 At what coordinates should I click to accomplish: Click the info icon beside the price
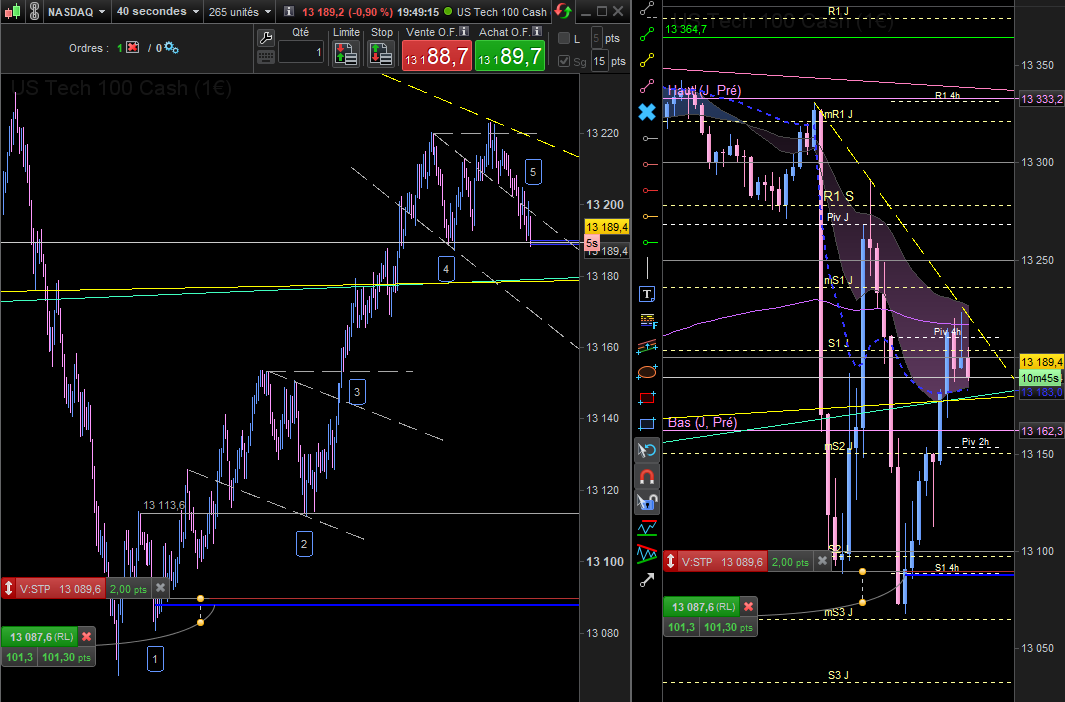289,12
